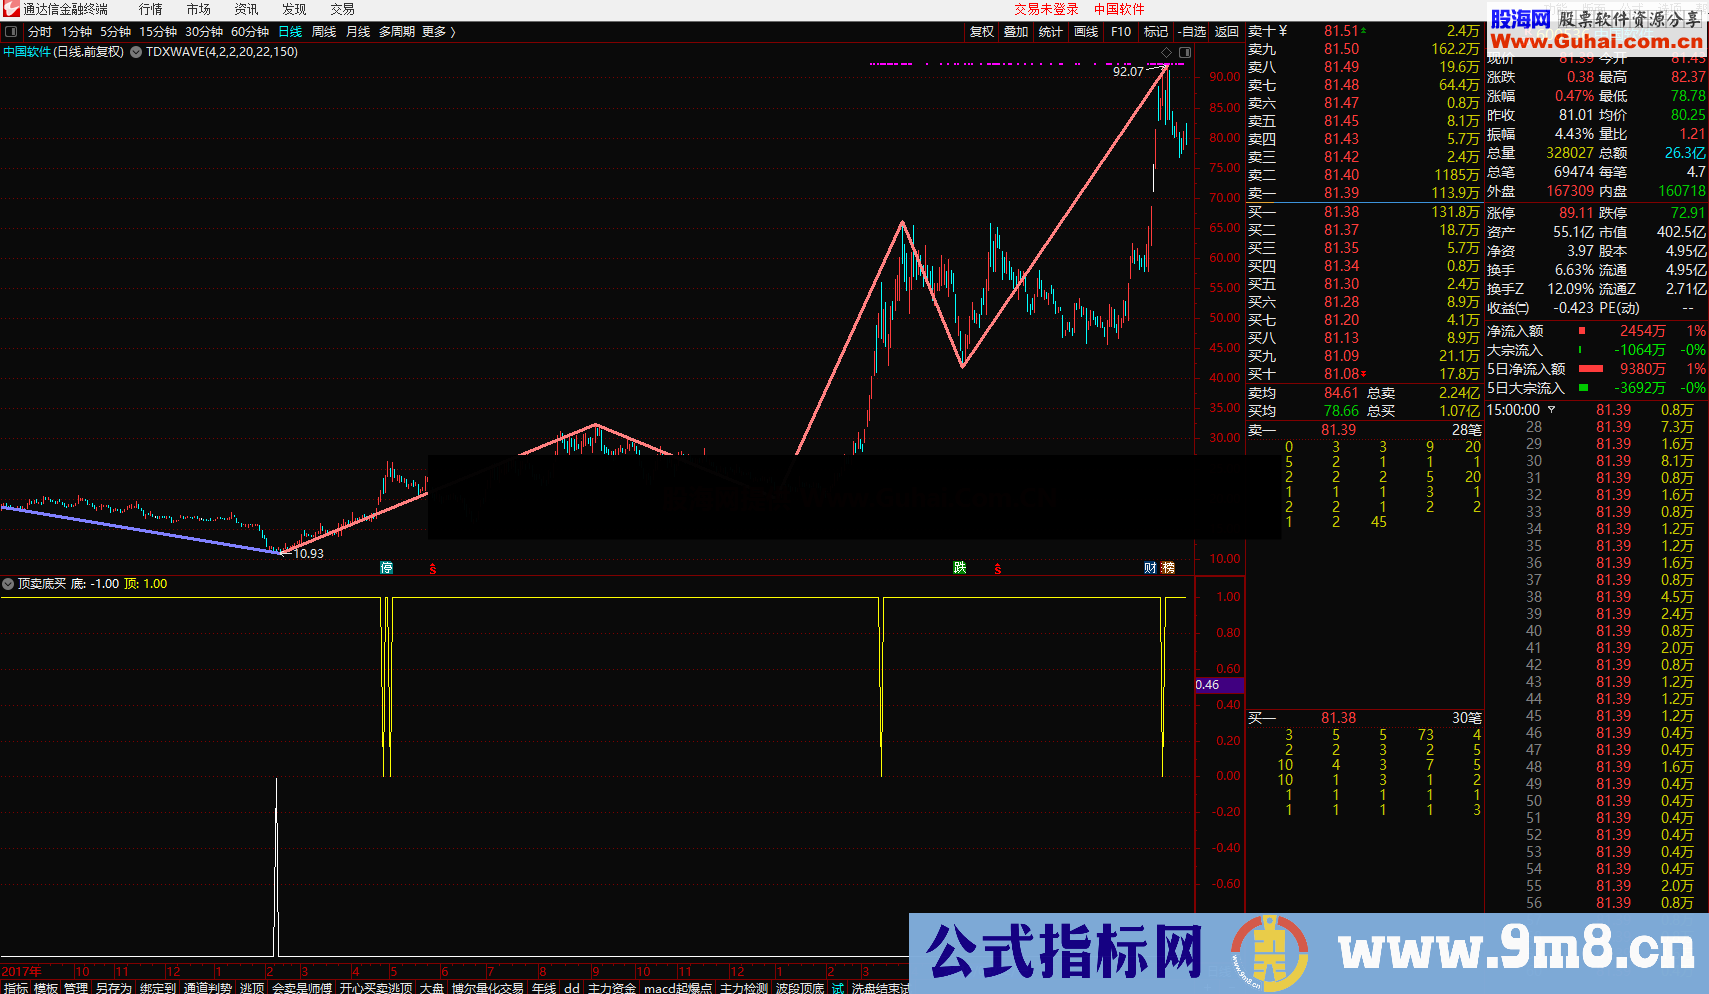Click the 通达信 app logo icon
This screenshot has height=994, width=1709.
coord(11,9)
